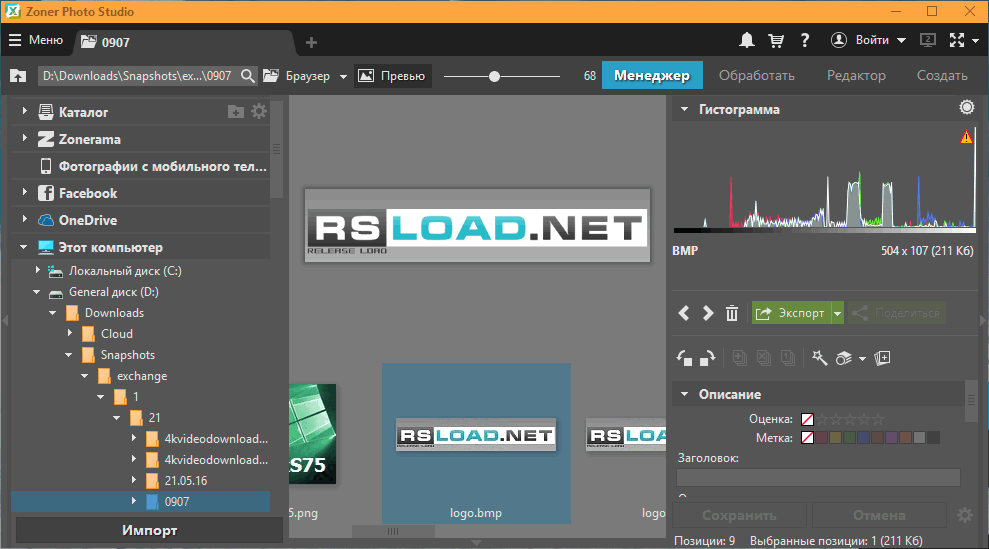Expand the Каталог tree node
This screenshot has width=989, height=549.
tap(25, 111)
